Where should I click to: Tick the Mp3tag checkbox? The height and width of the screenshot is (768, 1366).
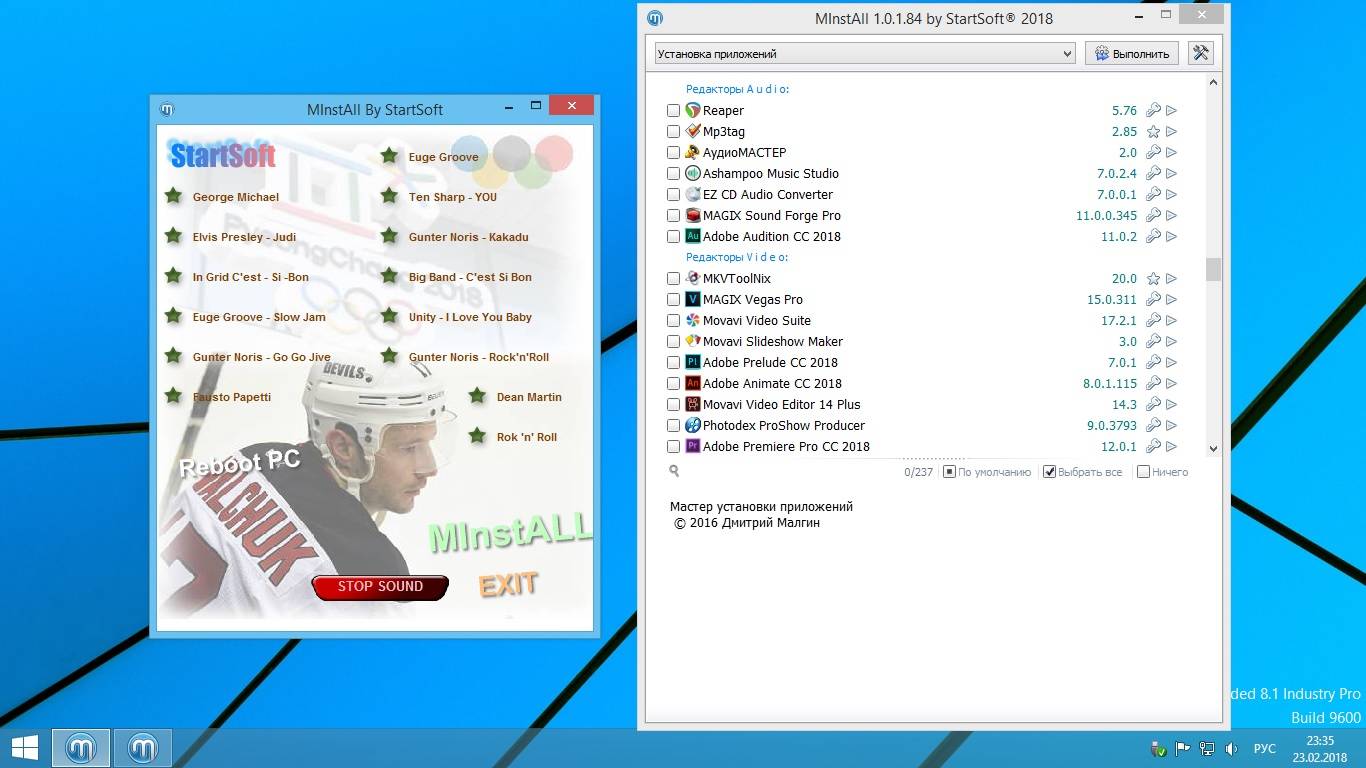tap(673, 132)
